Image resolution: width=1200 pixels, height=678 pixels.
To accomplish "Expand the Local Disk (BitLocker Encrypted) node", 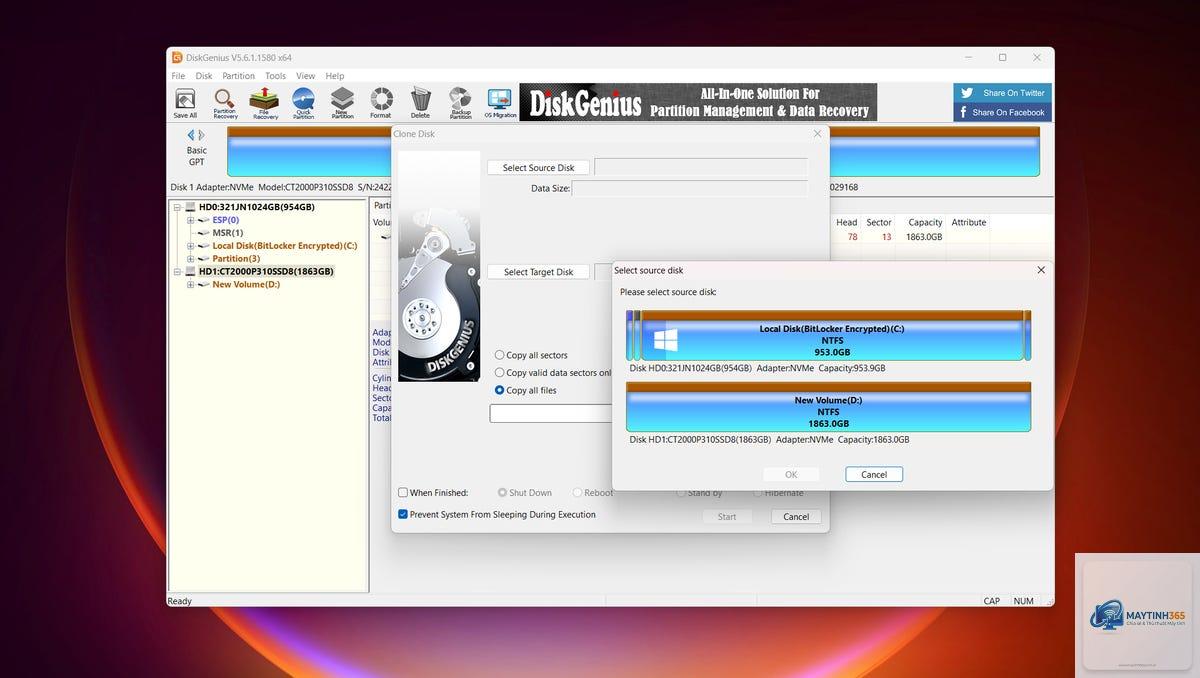I will [x=190, y=246].
